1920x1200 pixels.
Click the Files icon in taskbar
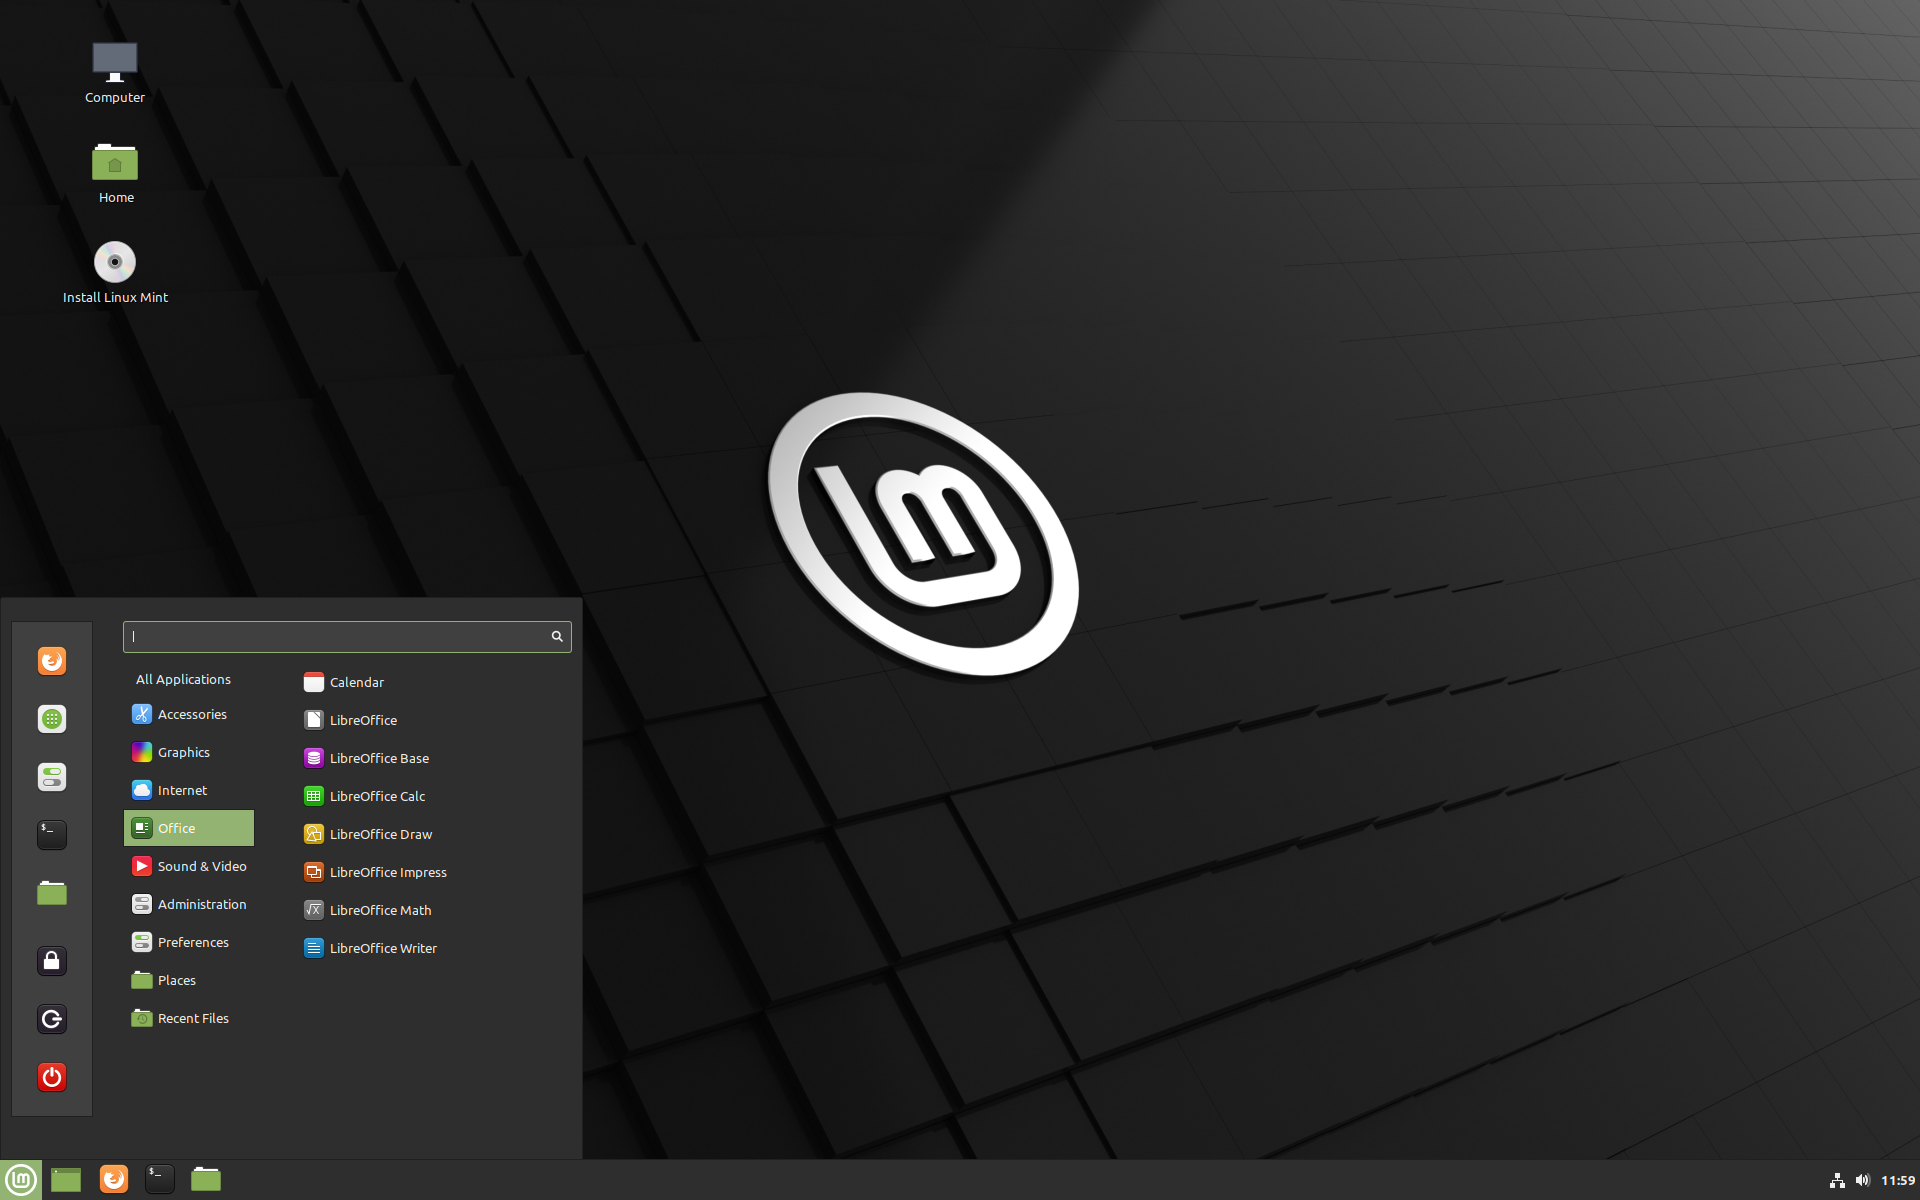pos(206,1178)
